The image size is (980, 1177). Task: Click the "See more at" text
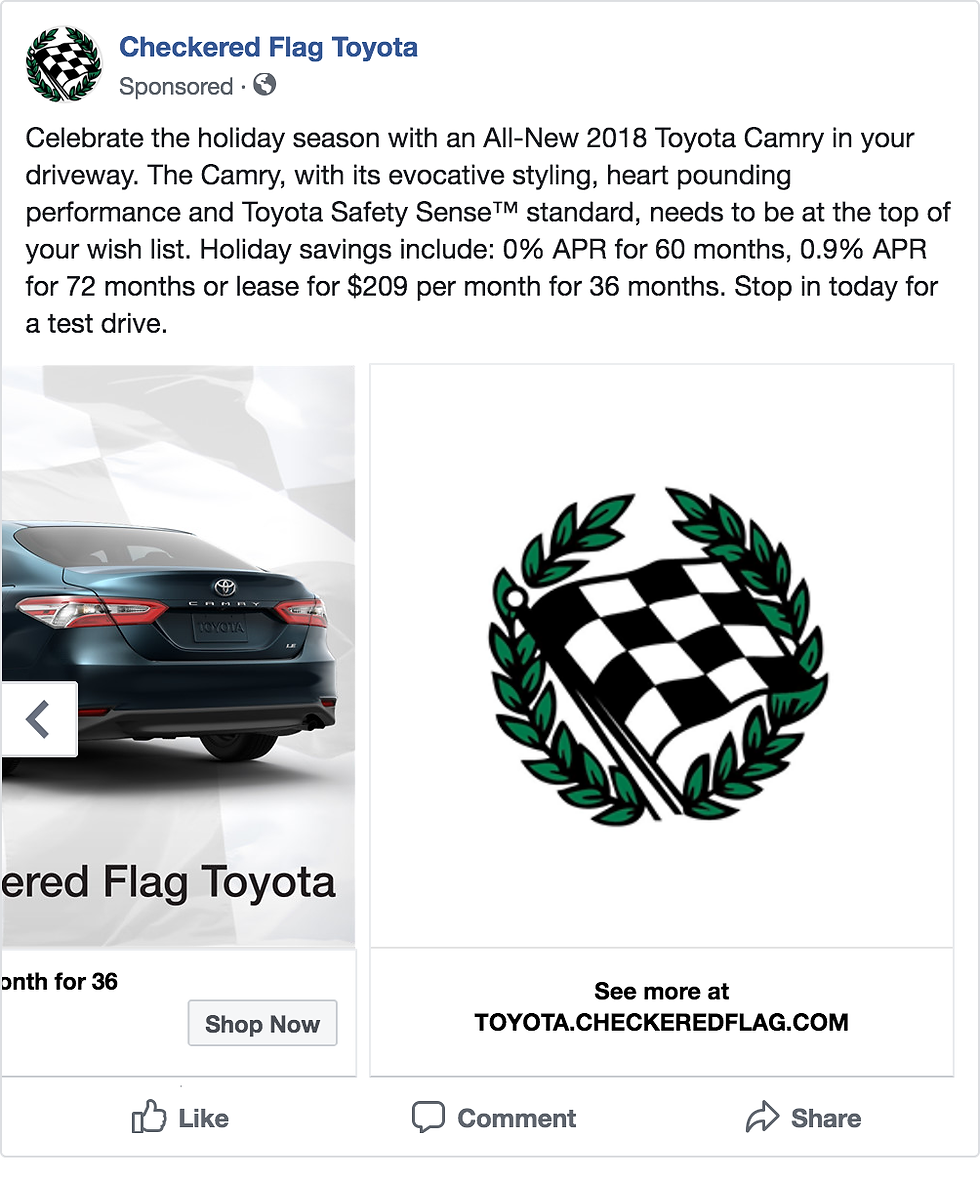661,991
